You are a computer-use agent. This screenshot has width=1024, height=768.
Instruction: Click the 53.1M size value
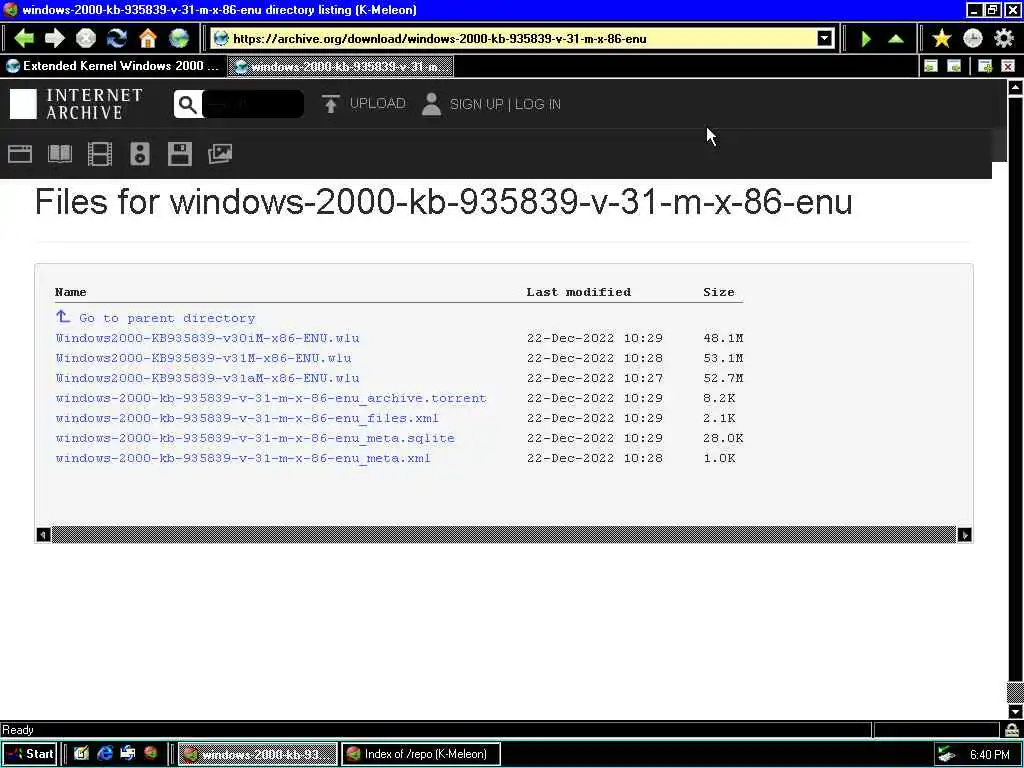point(723,359)
